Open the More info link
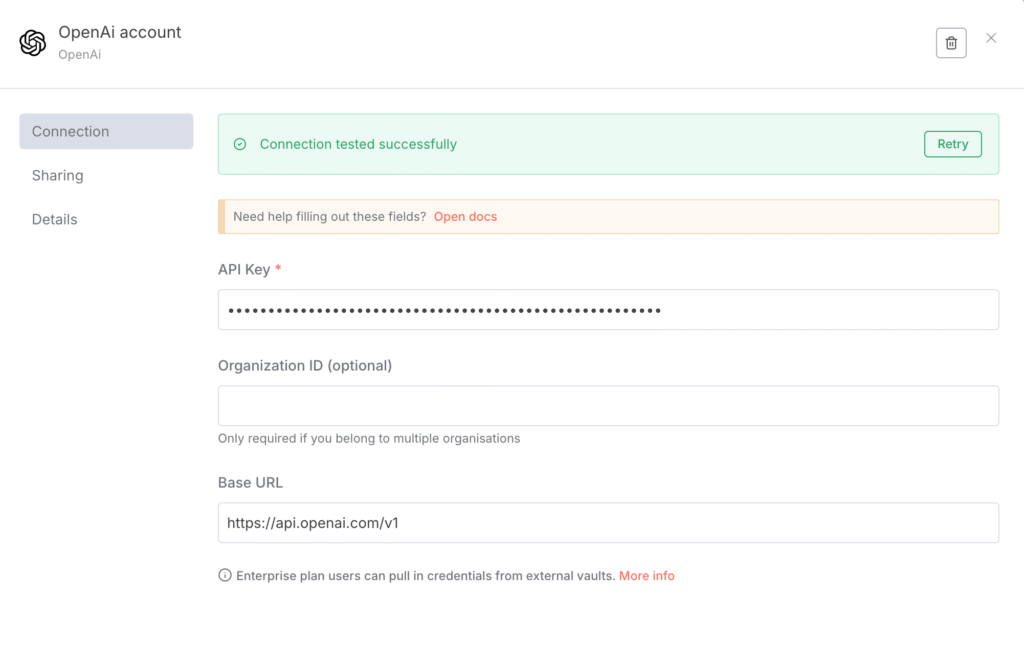The height and width of the screenshot is (645, 1024). pos(646,576)
